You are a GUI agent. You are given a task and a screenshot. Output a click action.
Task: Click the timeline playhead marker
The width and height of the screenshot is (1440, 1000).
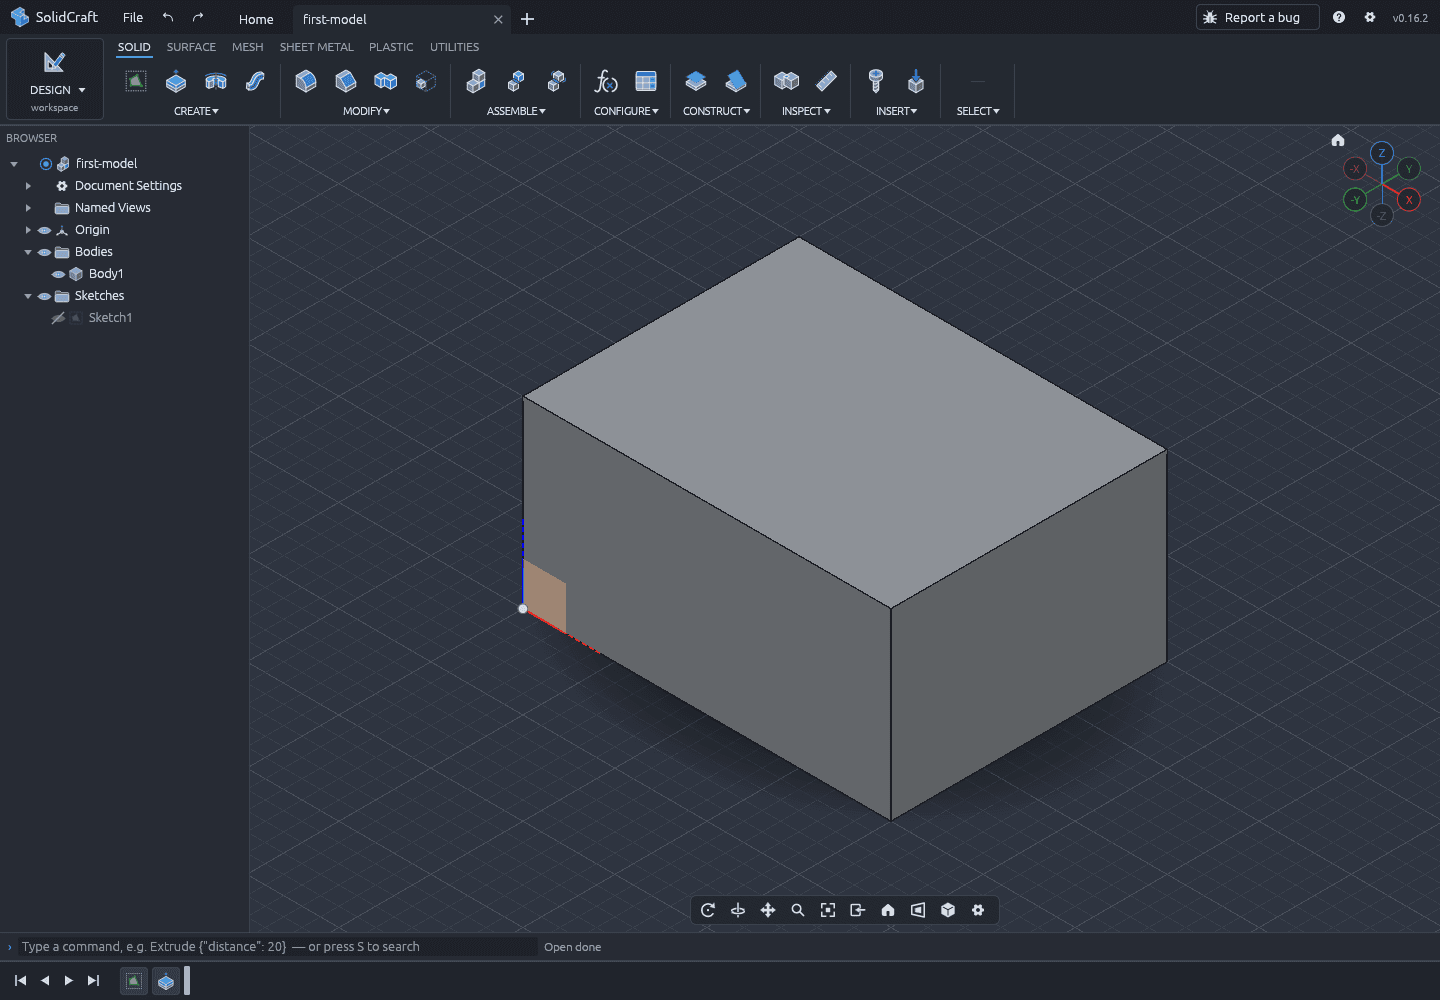(x=187, y=981)
